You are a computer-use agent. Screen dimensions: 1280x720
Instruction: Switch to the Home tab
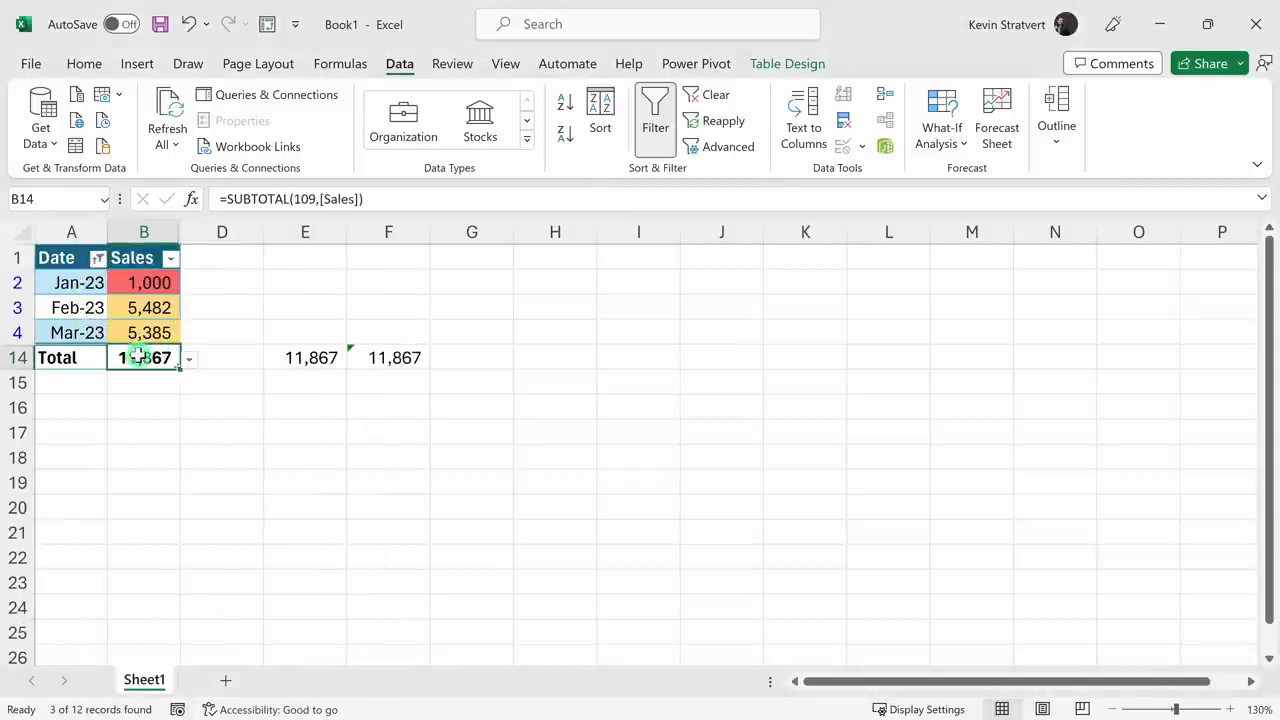(x=84, y=63)
